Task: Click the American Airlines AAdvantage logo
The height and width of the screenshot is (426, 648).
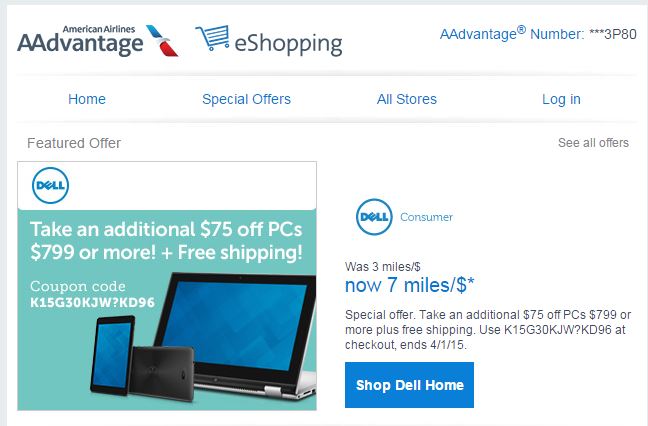Action: pyautogui.click(x=98, y=40)
